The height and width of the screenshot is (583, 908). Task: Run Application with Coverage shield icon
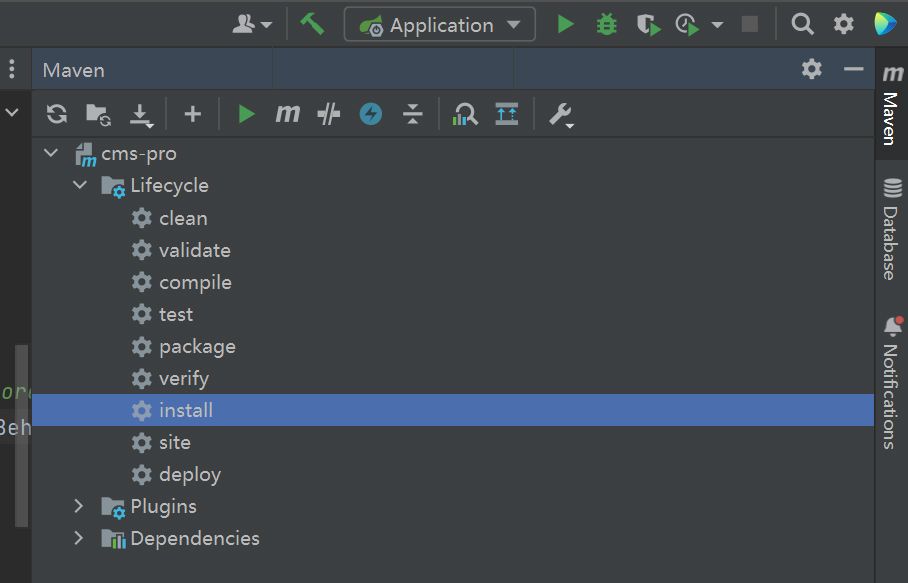pyautogui.click(x=648, y=25)
